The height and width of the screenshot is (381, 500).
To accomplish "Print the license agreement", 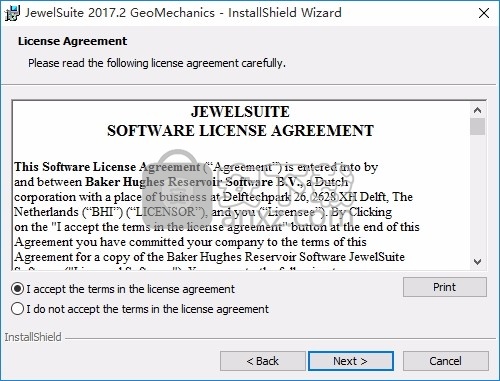I will [x=445, y=287].
